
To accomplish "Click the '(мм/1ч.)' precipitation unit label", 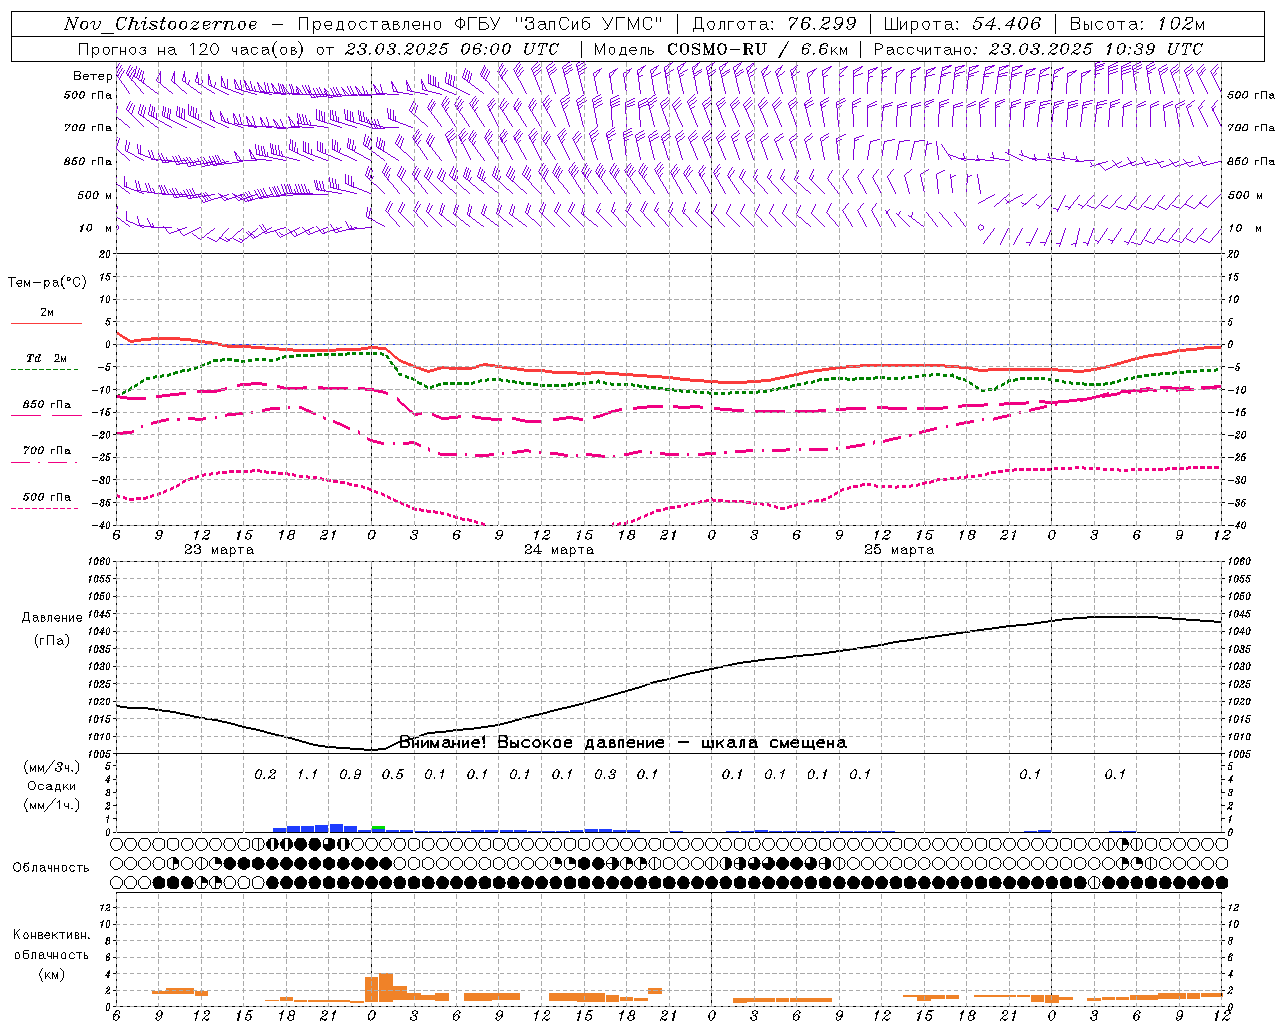I will coord(52,805).
